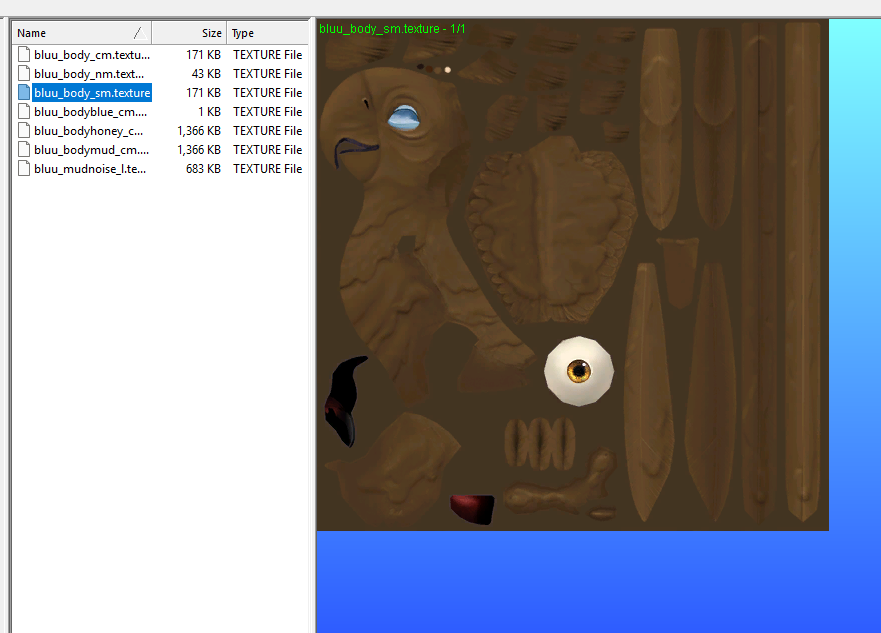This screenshot has height=633, width=881.
Task: Select the highlighted bluu_body_sm.texture file
Action: coord(92,93)
